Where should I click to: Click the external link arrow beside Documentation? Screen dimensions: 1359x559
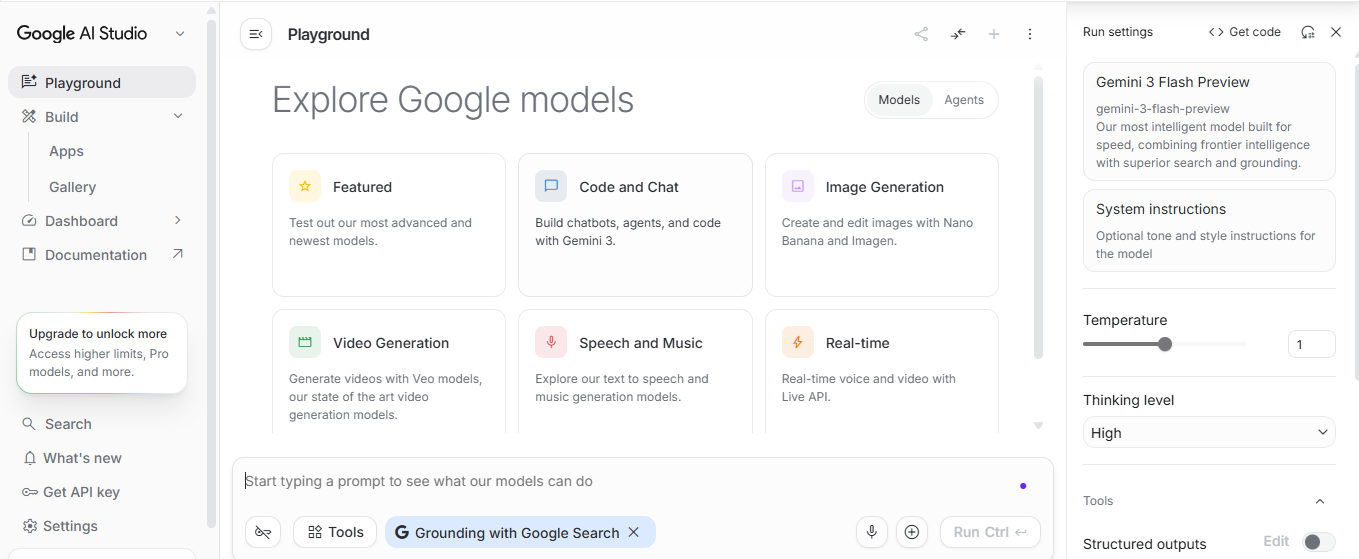pyautogui.click(x=177, y=254)
